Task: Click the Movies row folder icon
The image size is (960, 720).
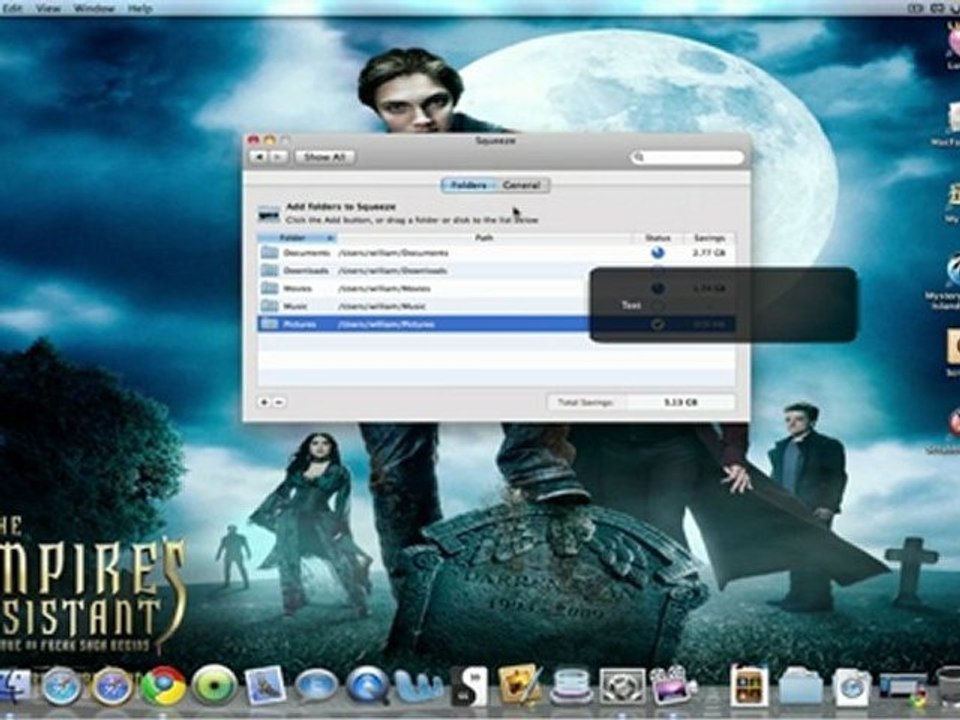Action: (x=269, y=288)
